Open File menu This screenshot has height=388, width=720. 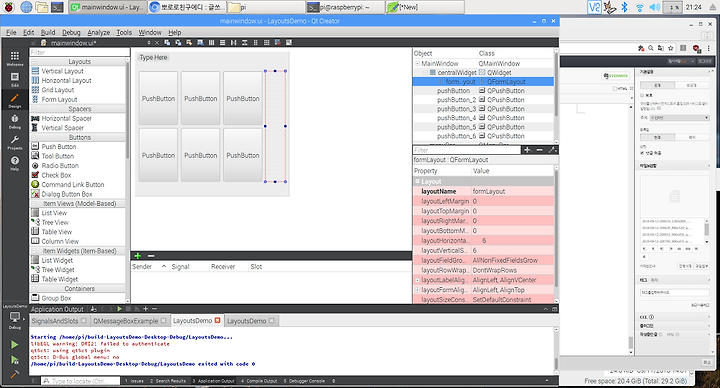tap(11, 32)
